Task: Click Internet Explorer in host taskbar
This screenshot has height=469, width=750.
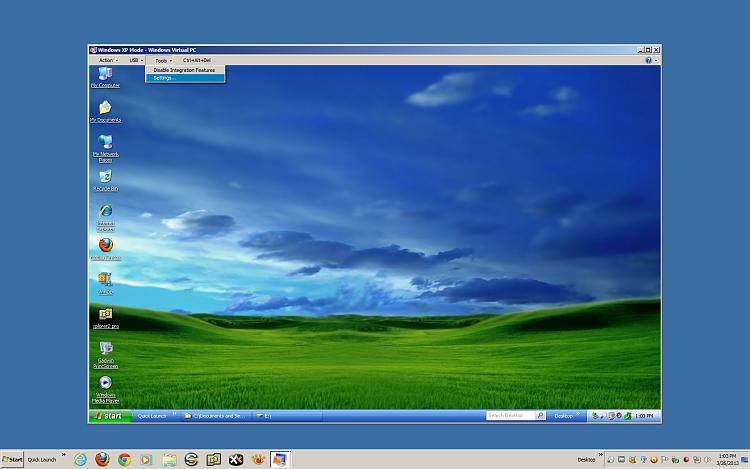Action: [80, 459]
